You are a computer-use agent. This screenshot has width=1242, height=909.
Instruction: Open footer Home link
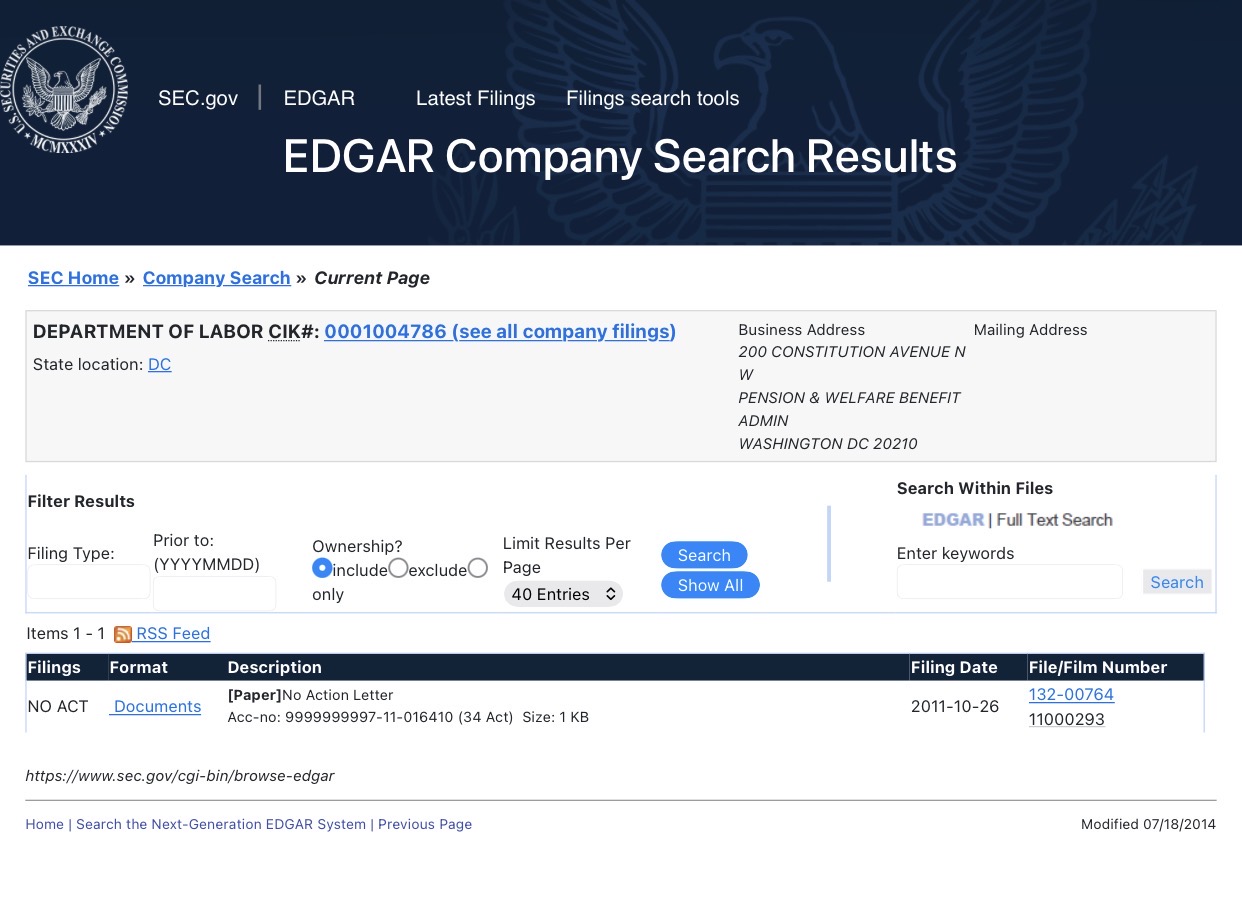44,824
